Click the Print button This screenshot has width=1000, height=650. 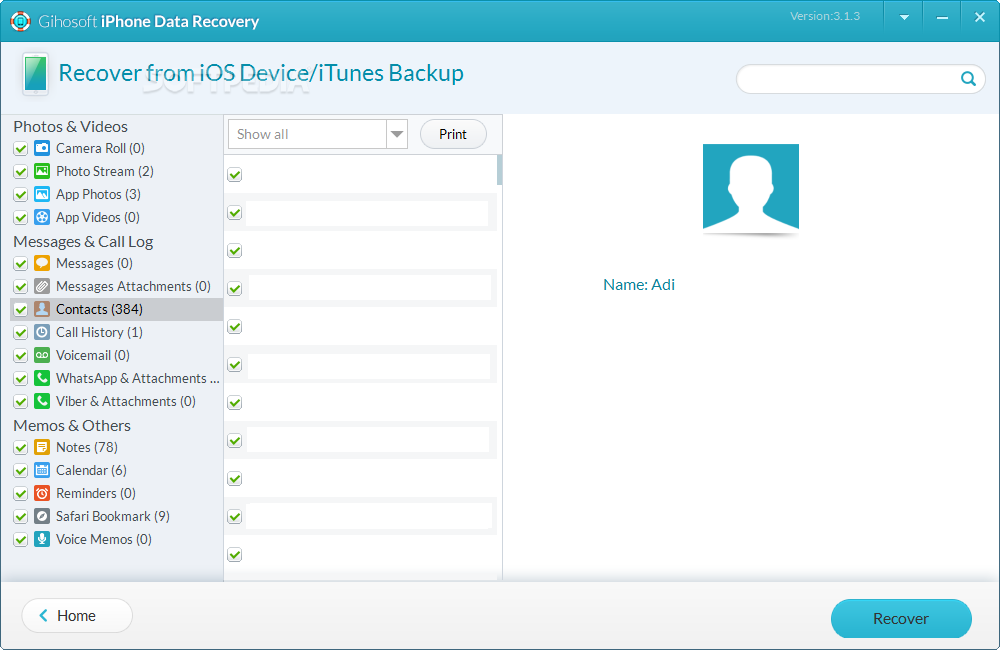[x=453, y=134]
